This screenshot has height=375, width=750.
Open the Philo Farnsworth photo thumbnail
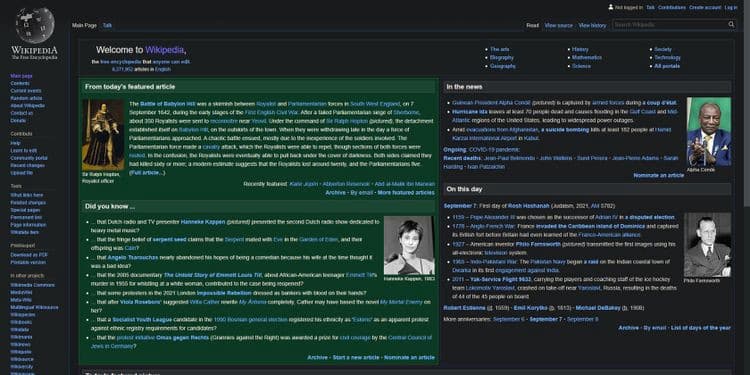(707, 245)
